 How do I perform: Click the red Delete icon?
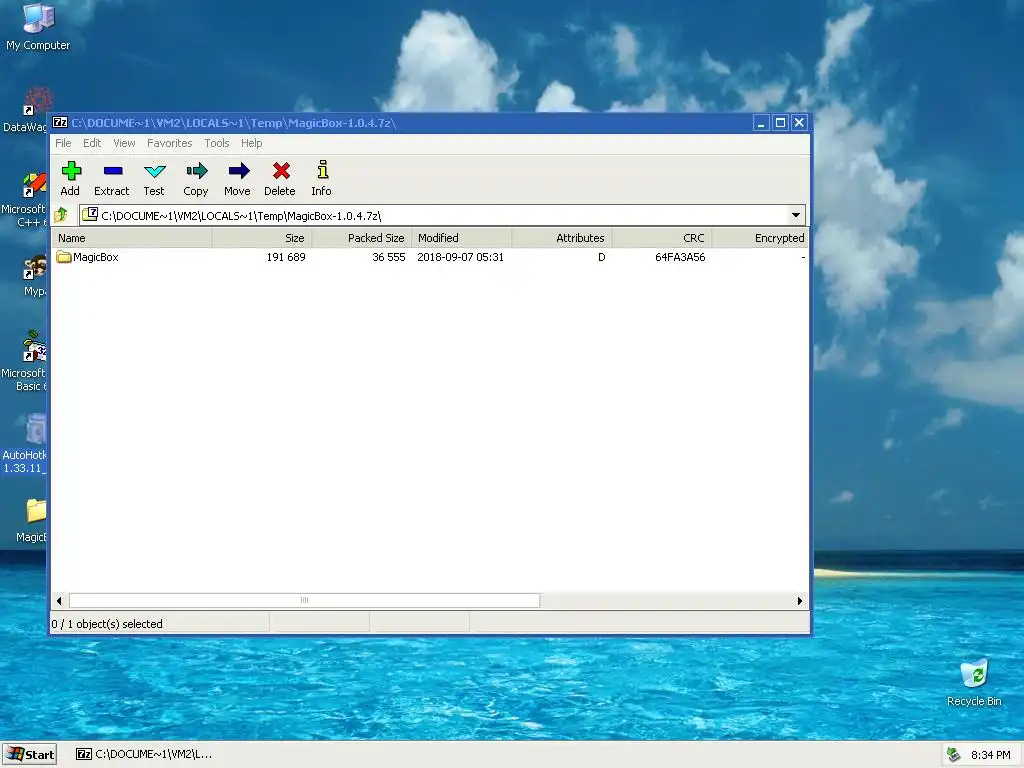coord(281,171)
